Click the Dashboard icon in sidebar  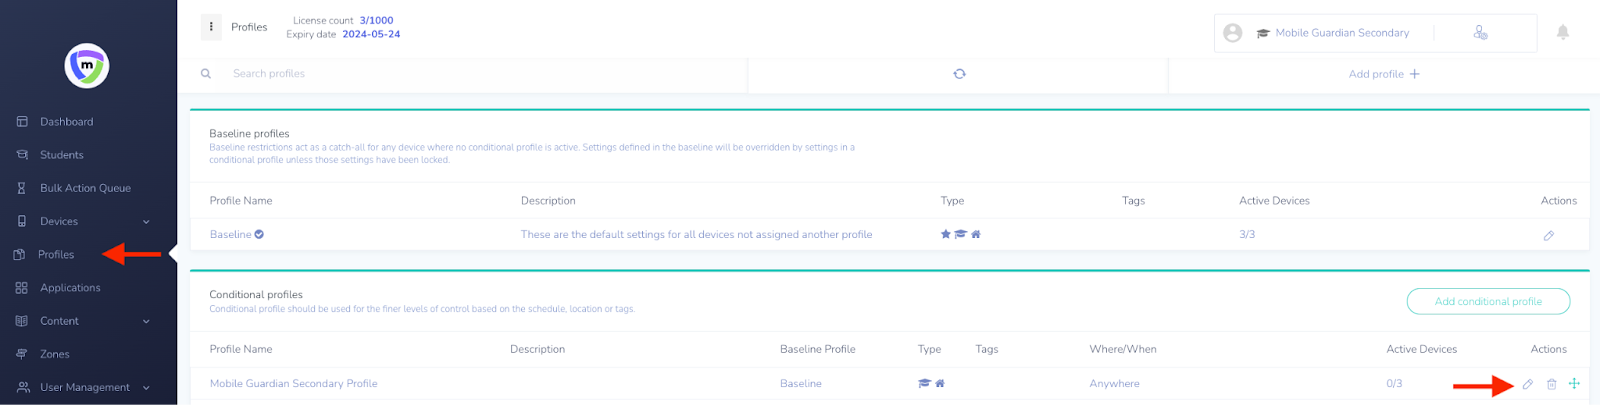(22, 122)
